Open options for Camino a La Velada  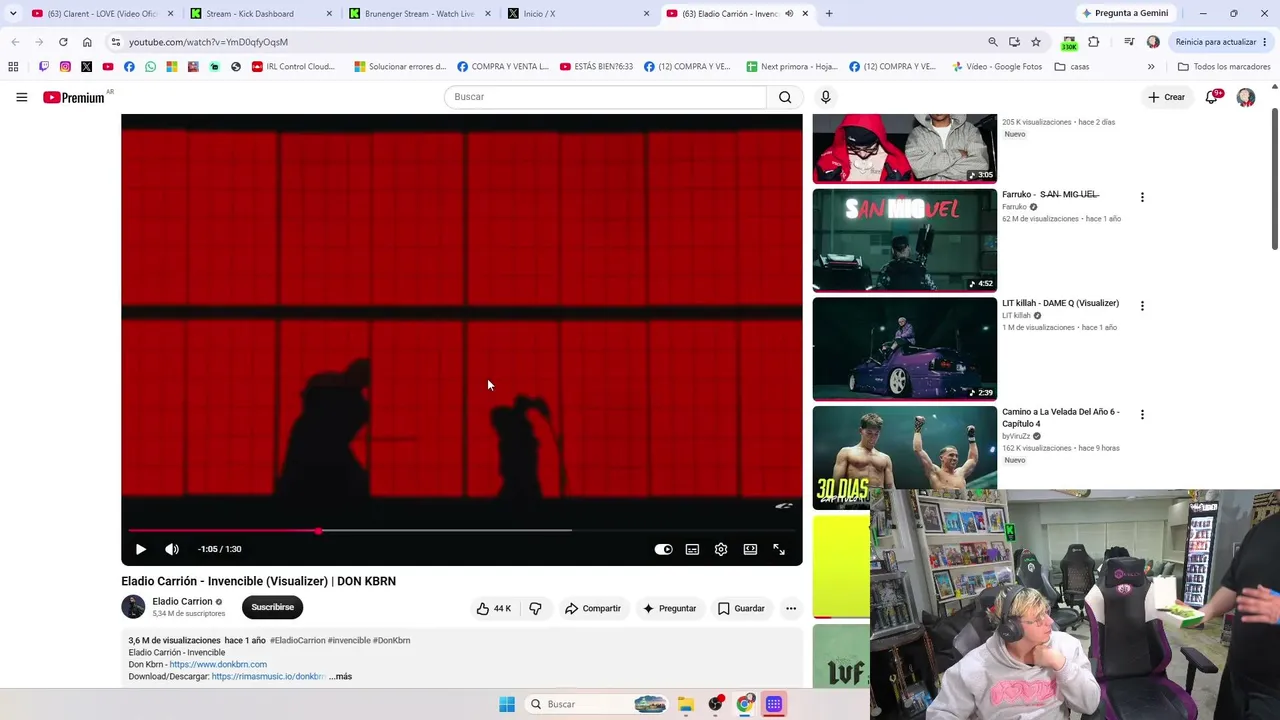click(1142, 414)
